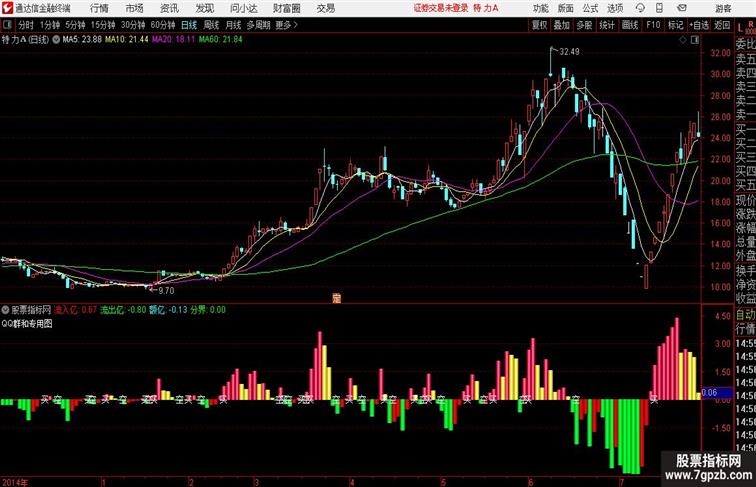
Task: Click the 画线 drawing tool button
Action: [x=630, y=25]
